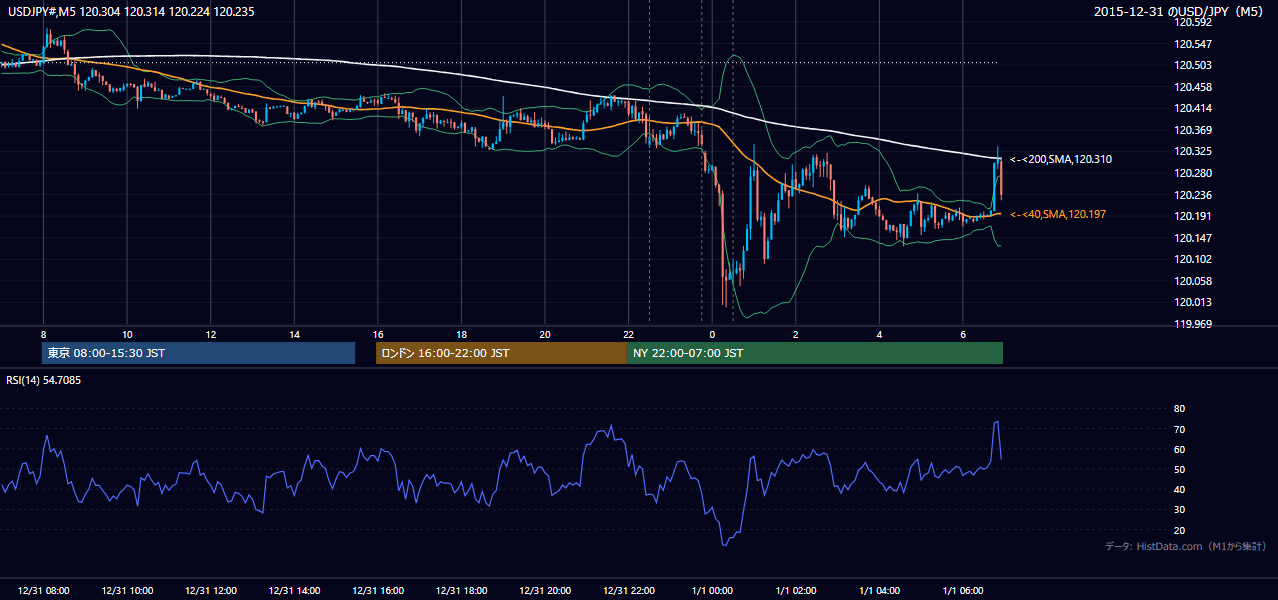Image resolution: width=1278 pixels, height=600 pixels.
Task: Click hour label 14 under the price chart
Action: pos(294,334)
